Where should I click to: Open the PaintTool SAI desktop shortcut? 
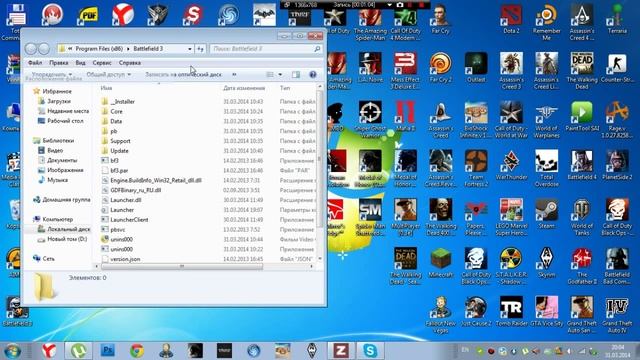tap(582, 116)
